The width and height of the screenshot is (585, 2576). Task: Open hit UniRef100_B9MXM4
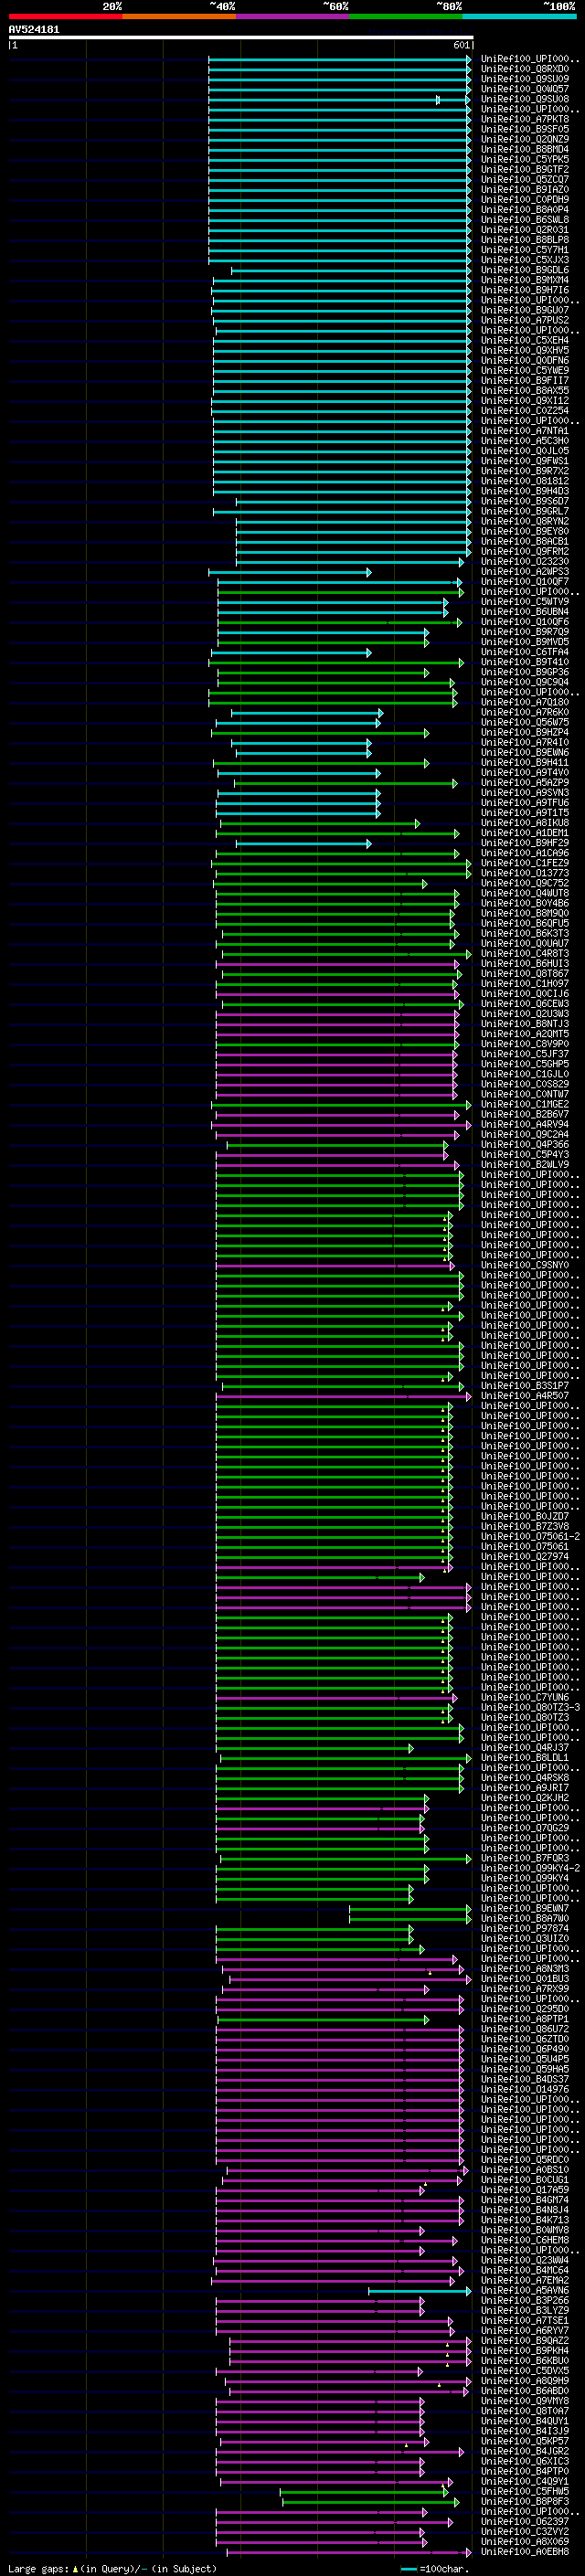tap(525, 280)
